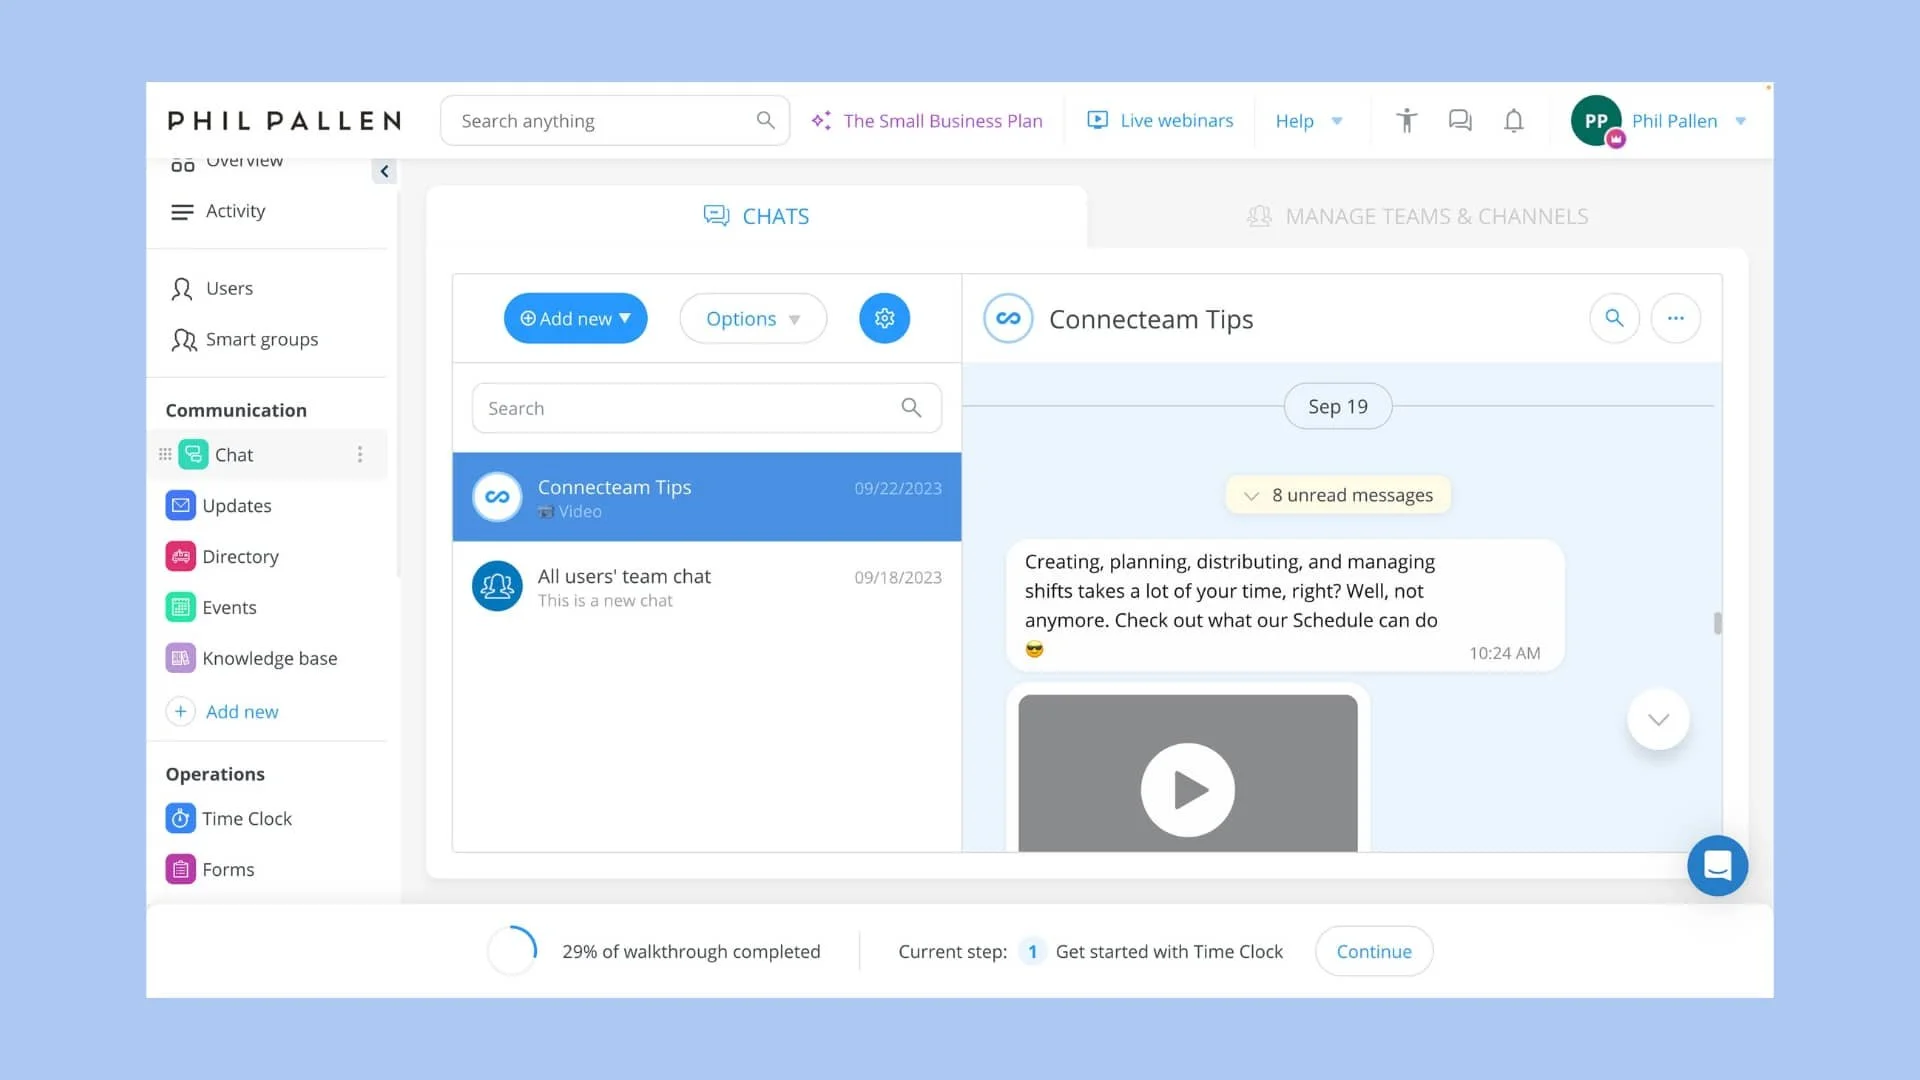
Task: Click the accessibility icon in the header
Action: (1406, 120)
